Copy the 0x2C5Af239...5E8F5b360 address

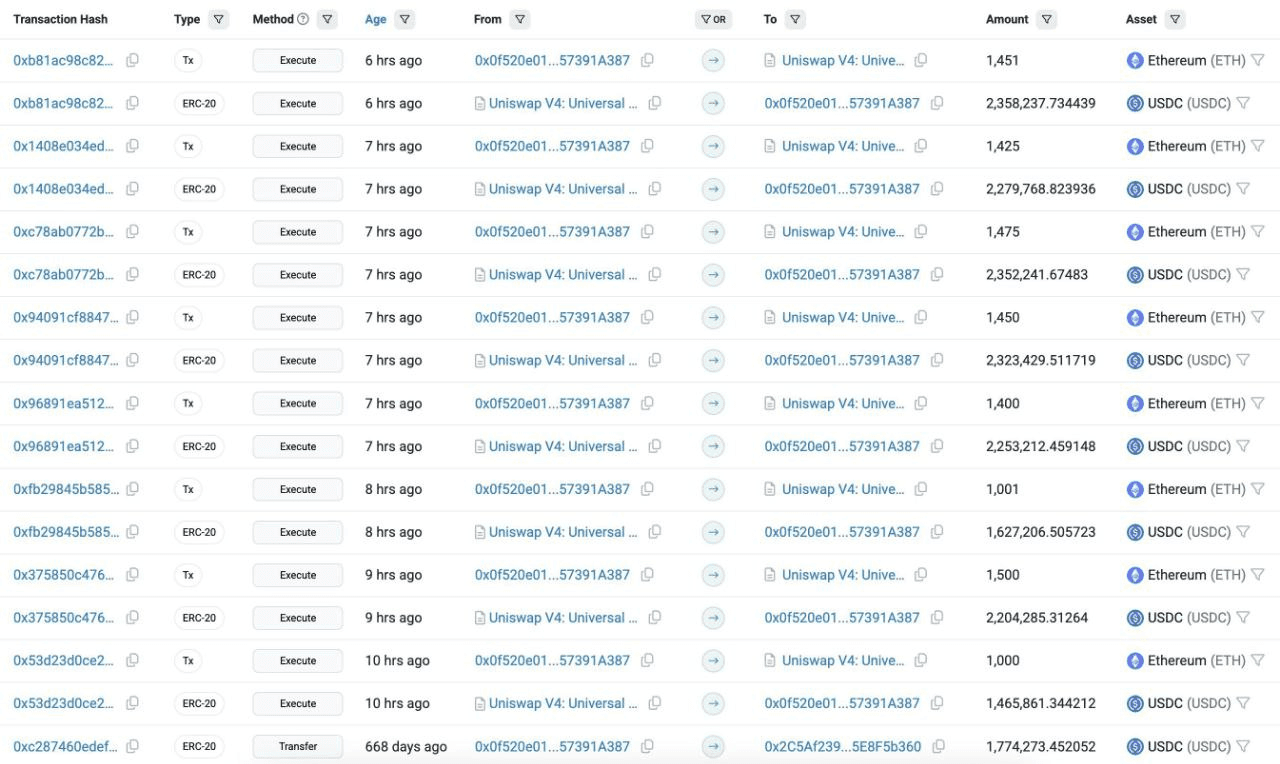(938, 746)
